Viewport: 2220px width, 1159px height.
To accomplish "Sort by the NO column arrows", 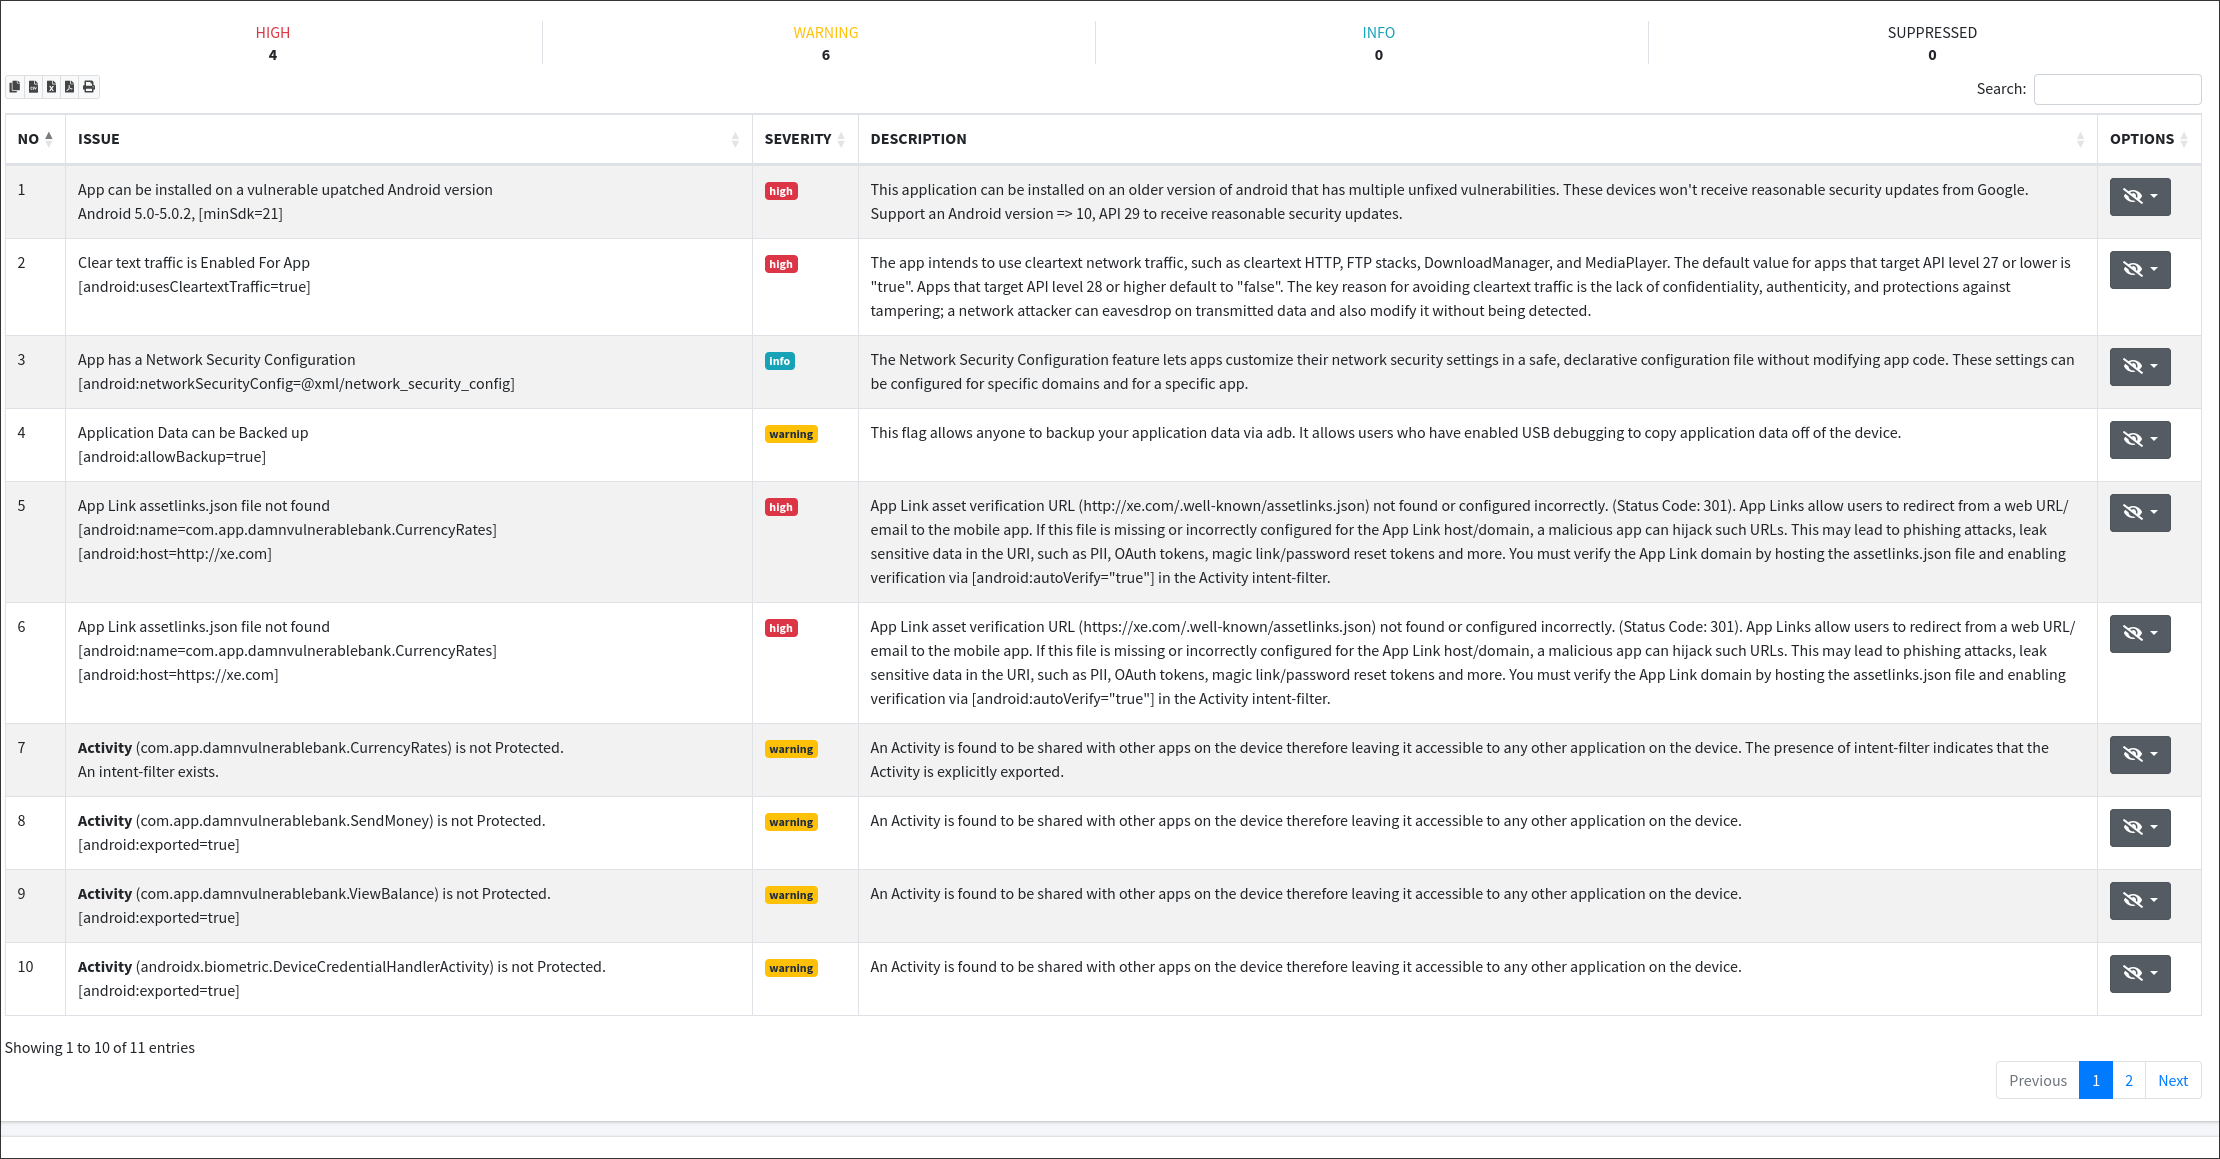I will (48, 139).
